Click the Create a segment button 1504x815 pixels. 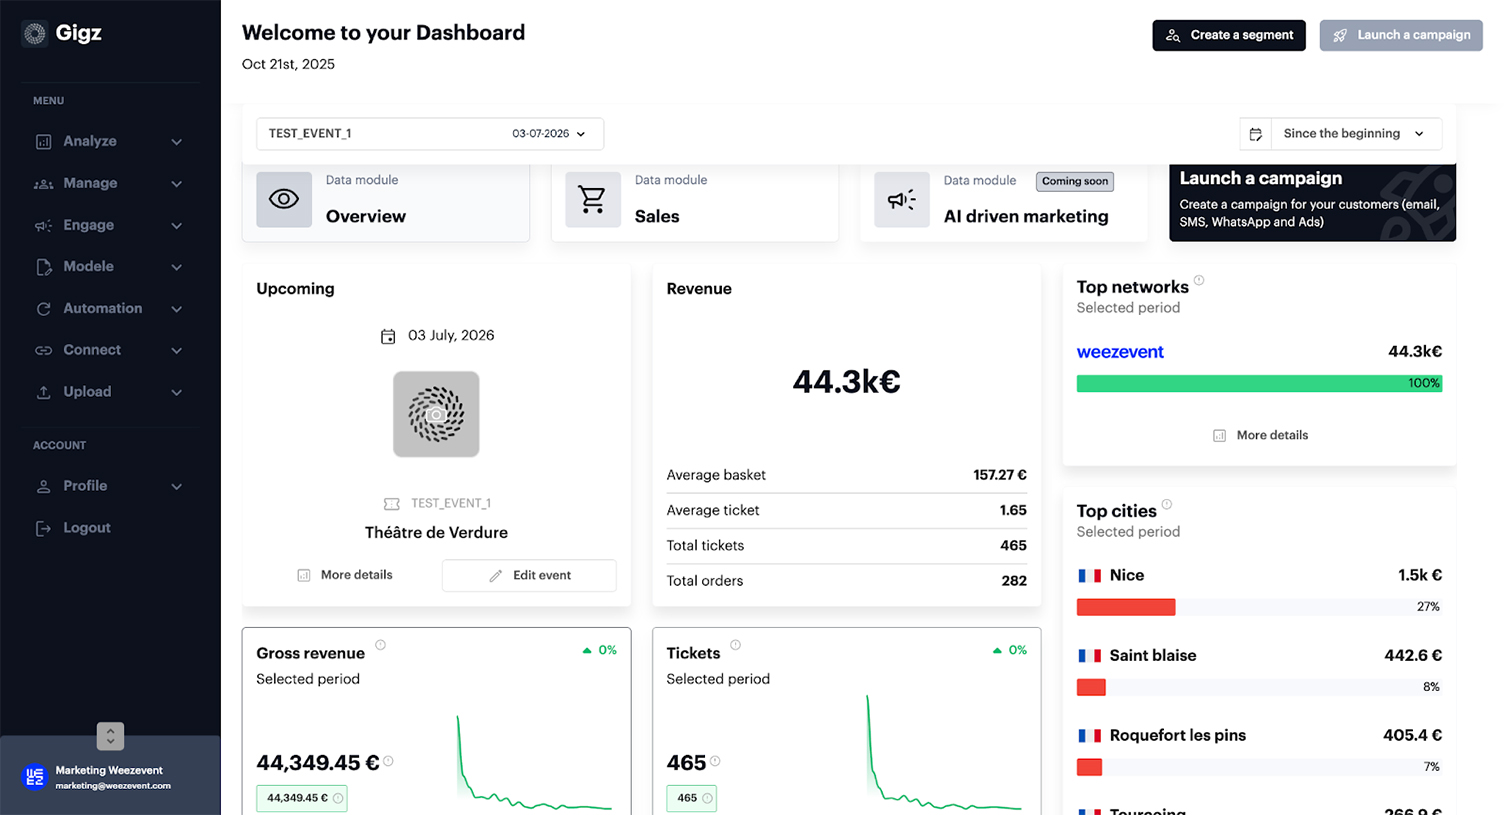tap(1228, 35)
